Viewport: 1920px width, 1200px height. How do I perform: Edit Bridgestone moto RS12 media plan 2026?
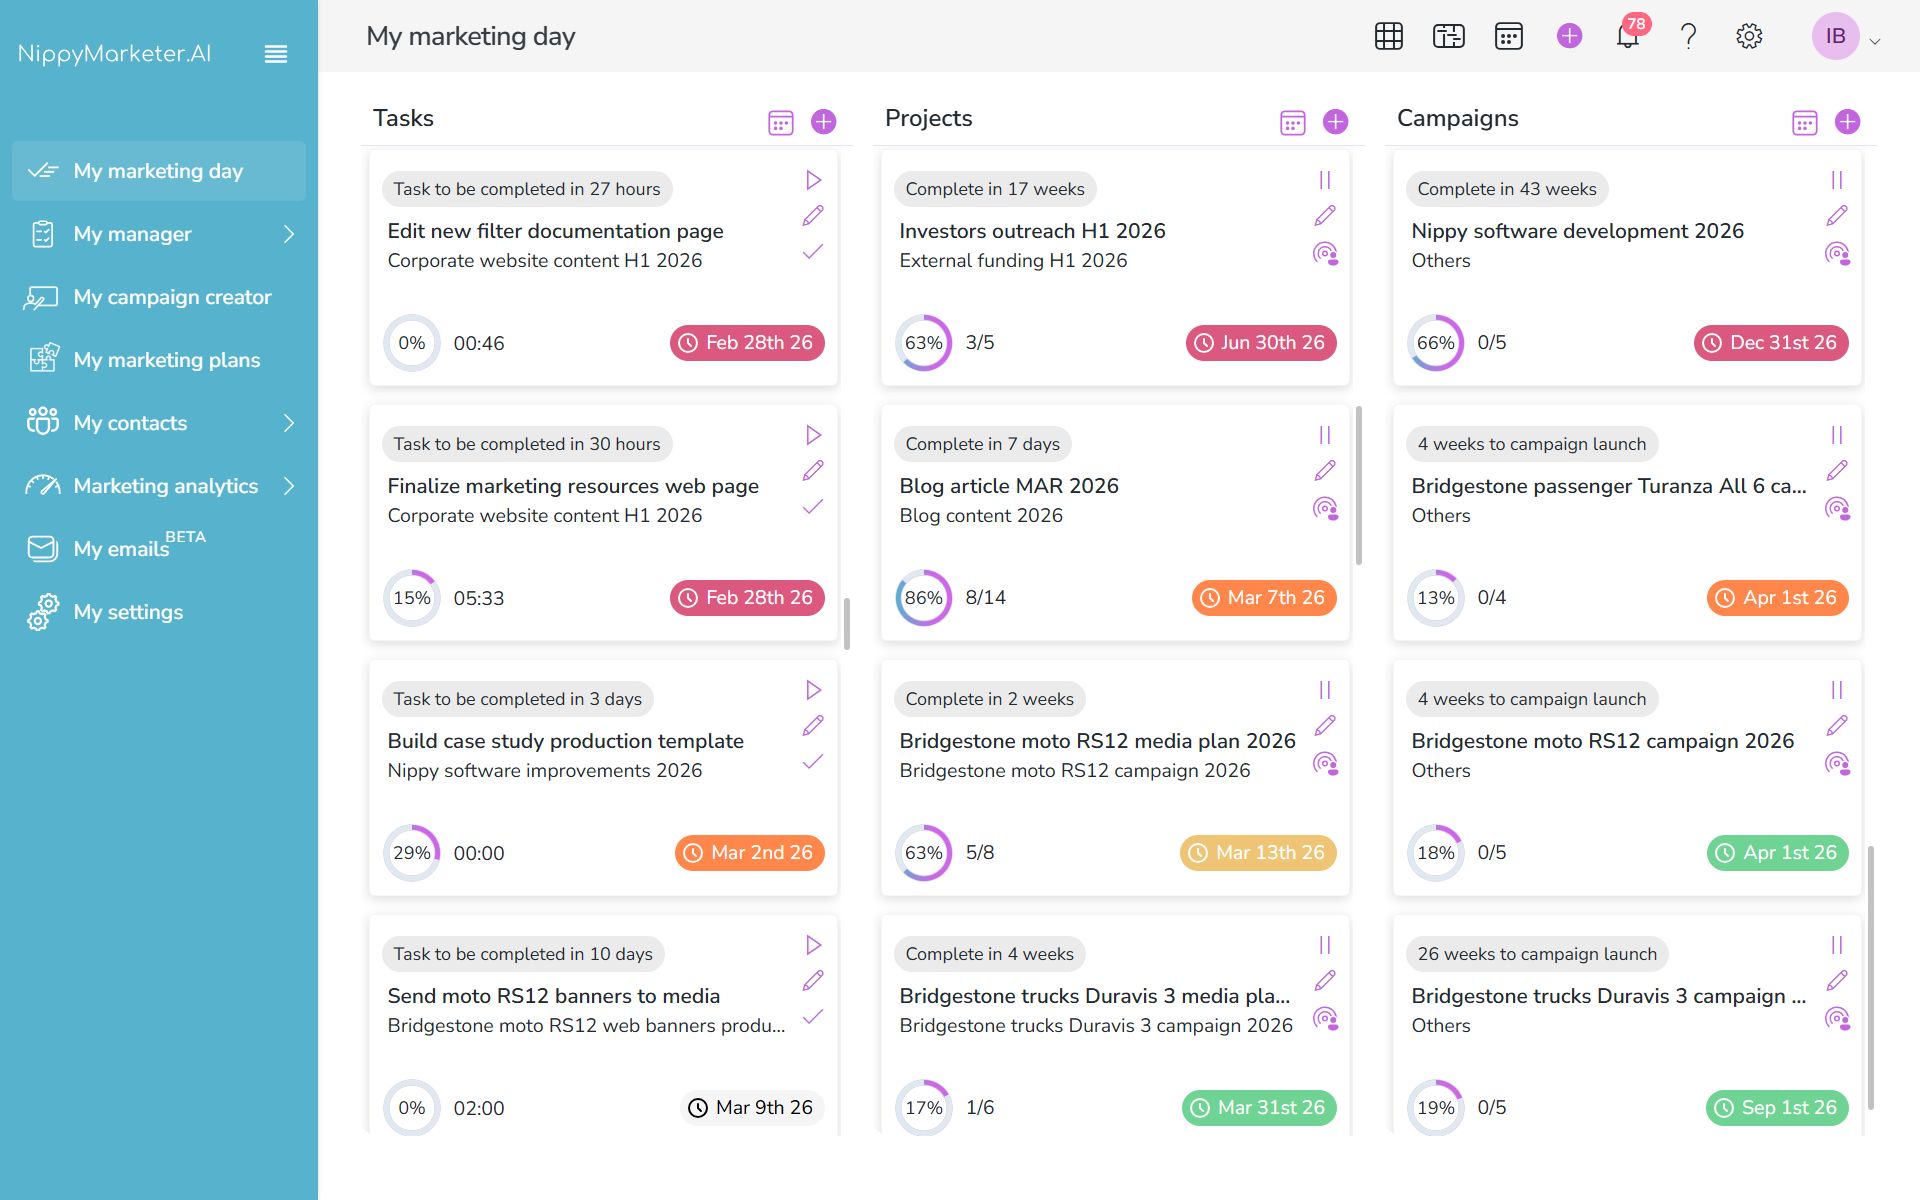click(x=1325, y=725)
